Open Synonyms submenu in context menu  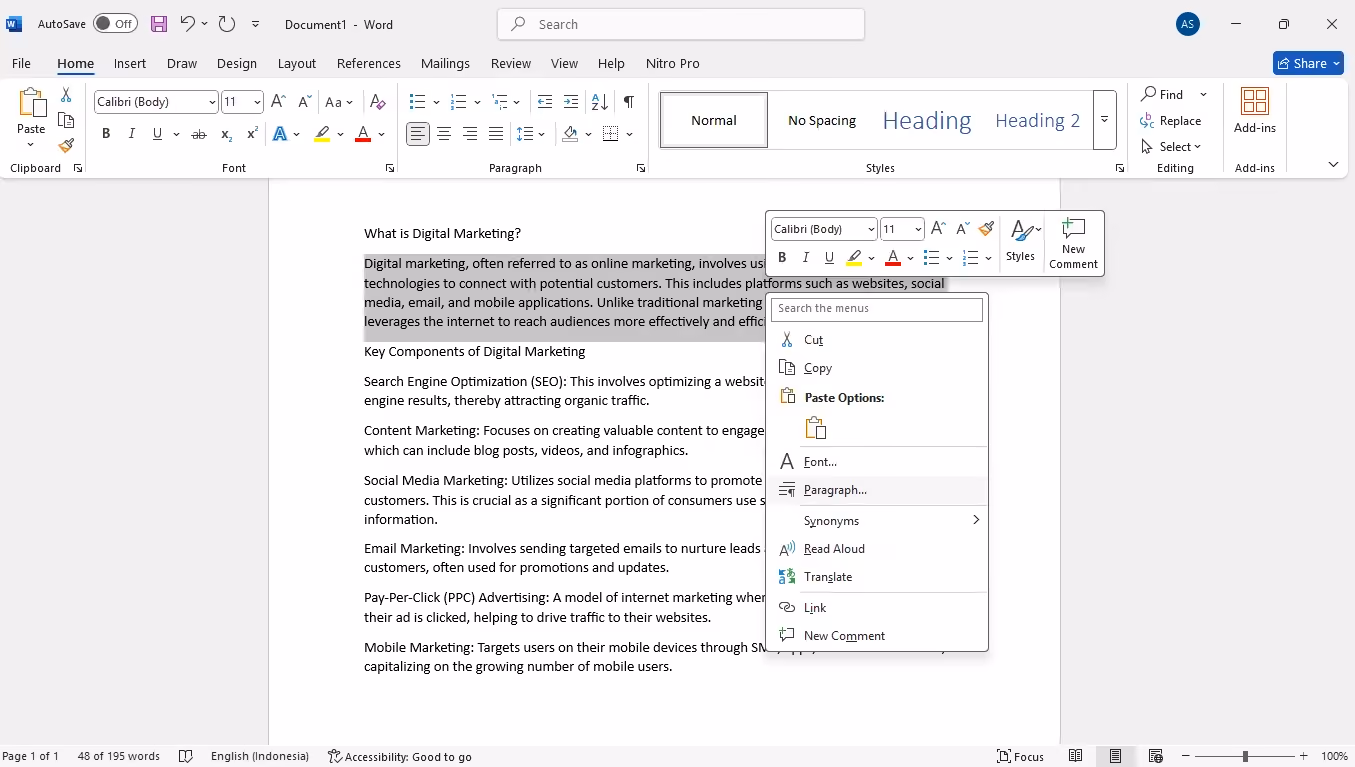tap(877, 521)
